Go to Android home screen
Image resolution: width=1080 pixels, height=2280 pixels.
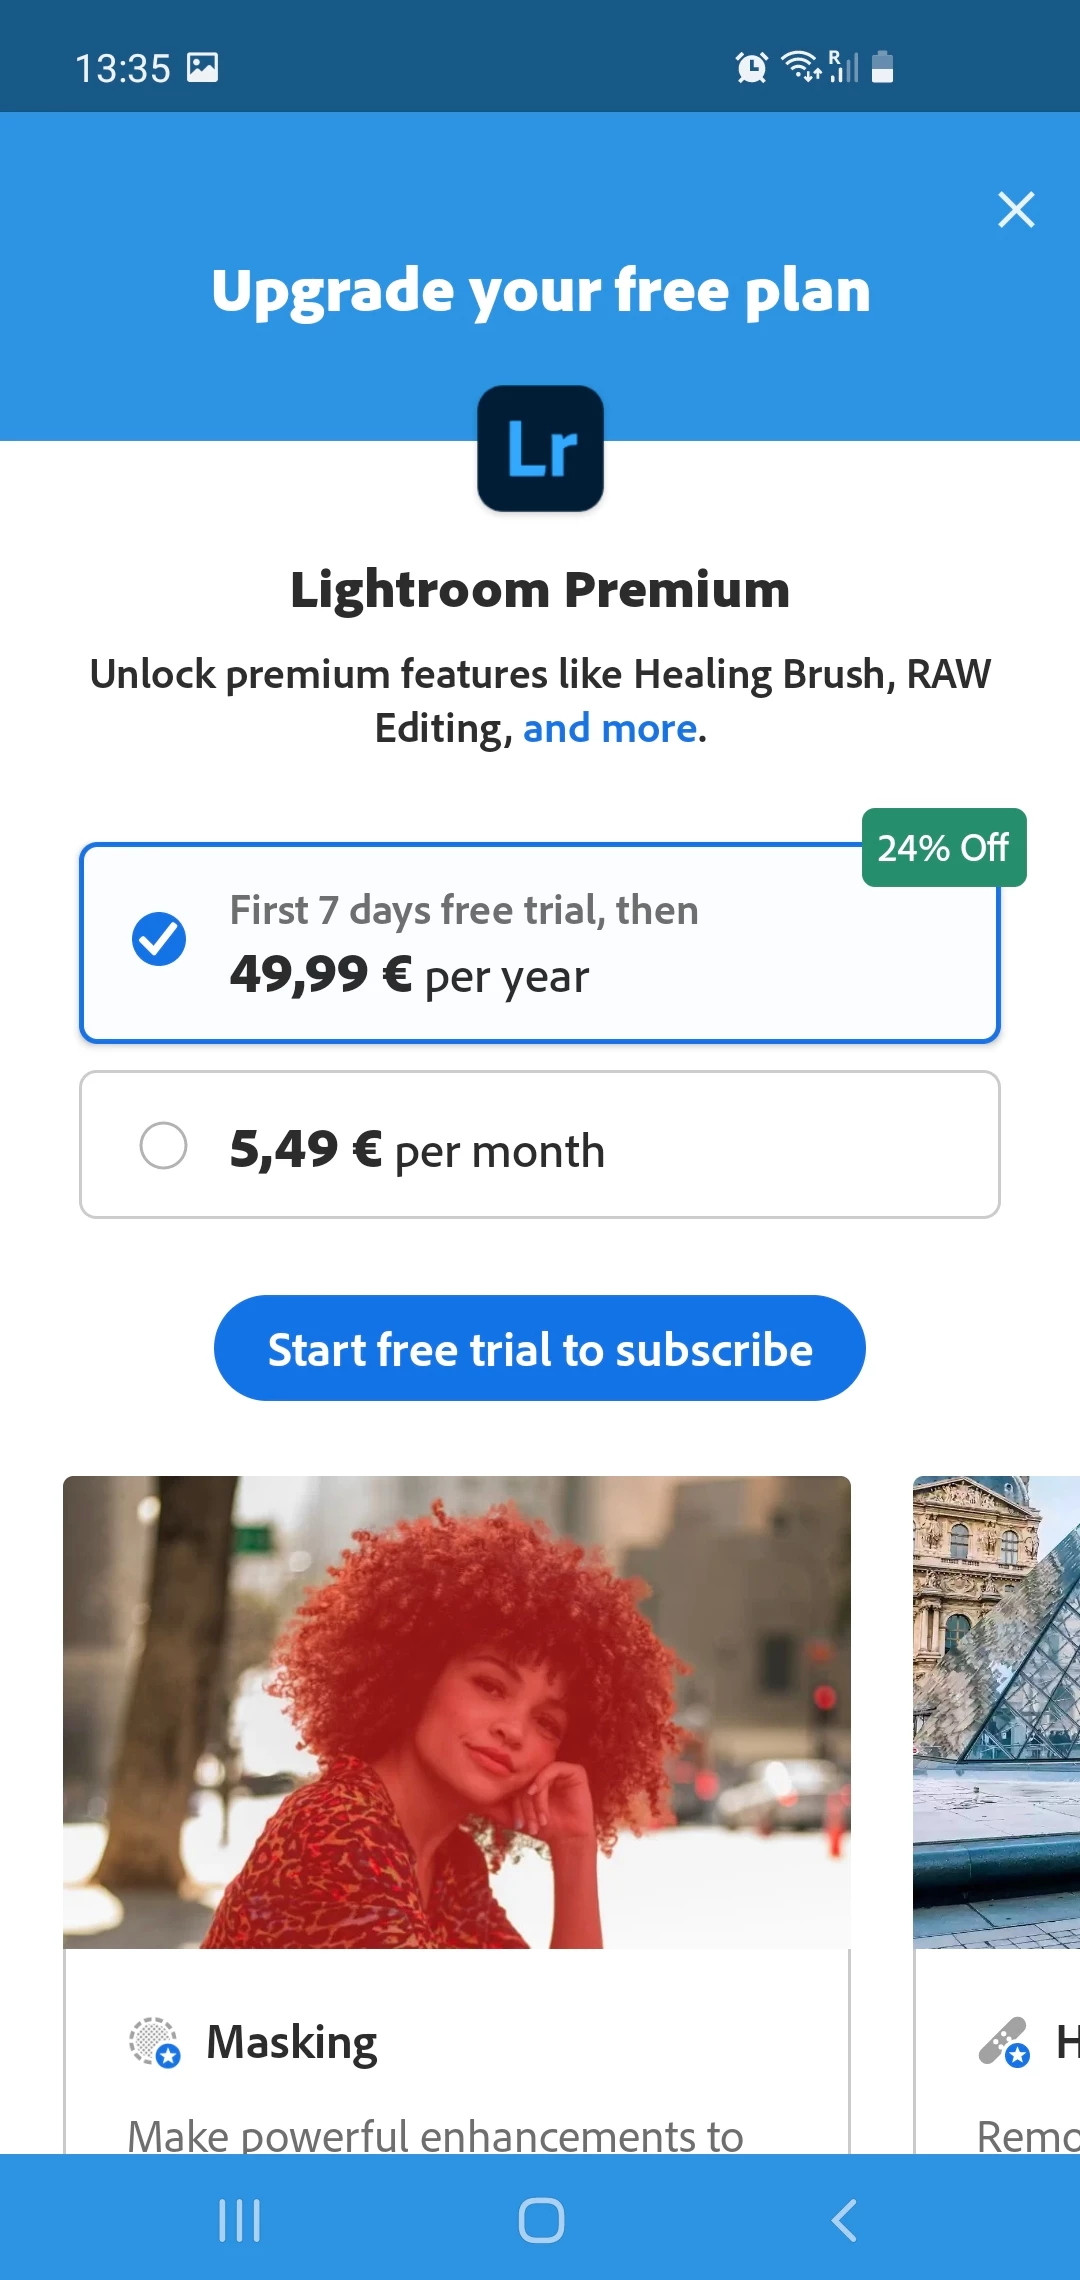541,2220
